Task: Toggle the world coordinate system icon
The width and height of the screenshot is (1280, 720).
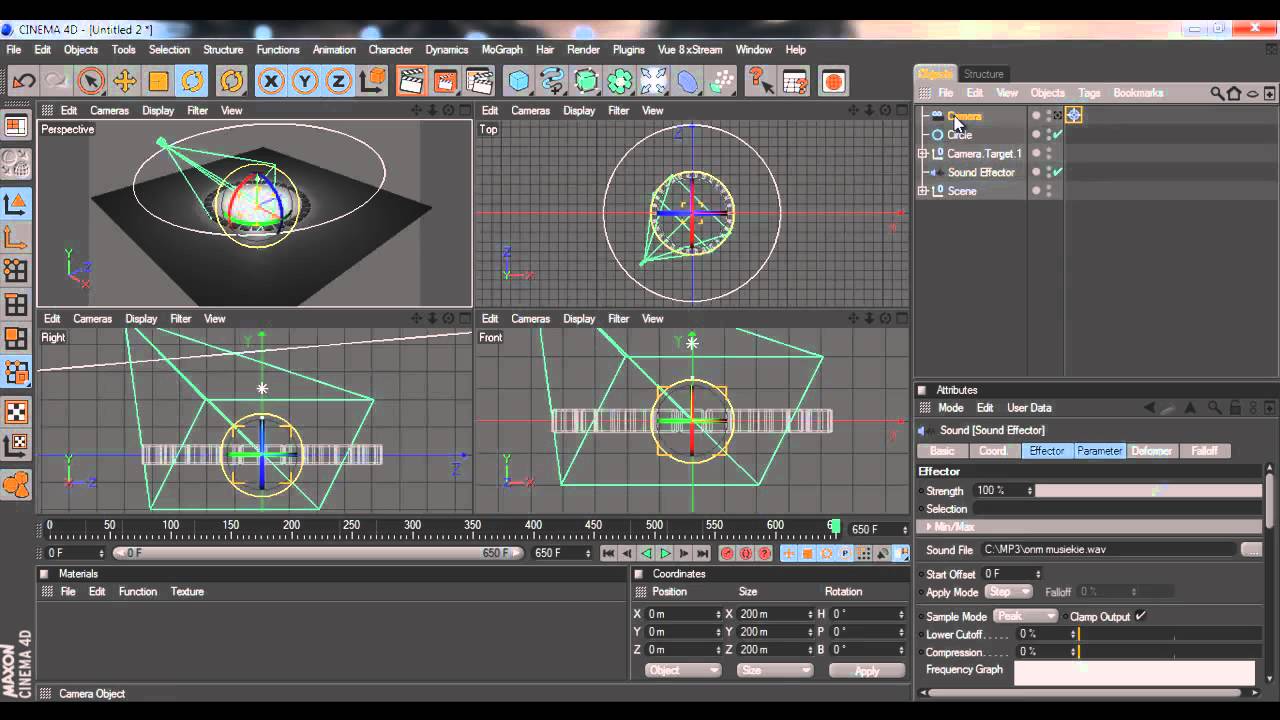Action: 372,81
